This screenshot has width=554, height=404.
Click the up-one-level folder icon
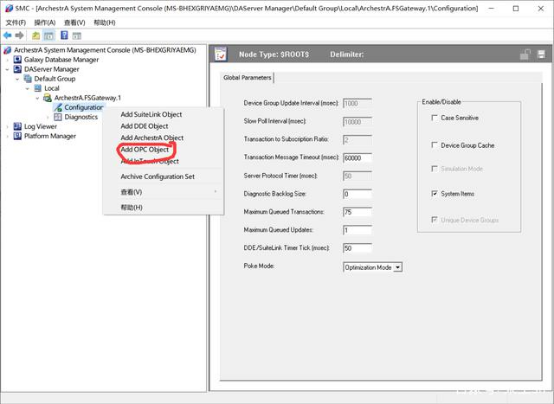point(36,35)
